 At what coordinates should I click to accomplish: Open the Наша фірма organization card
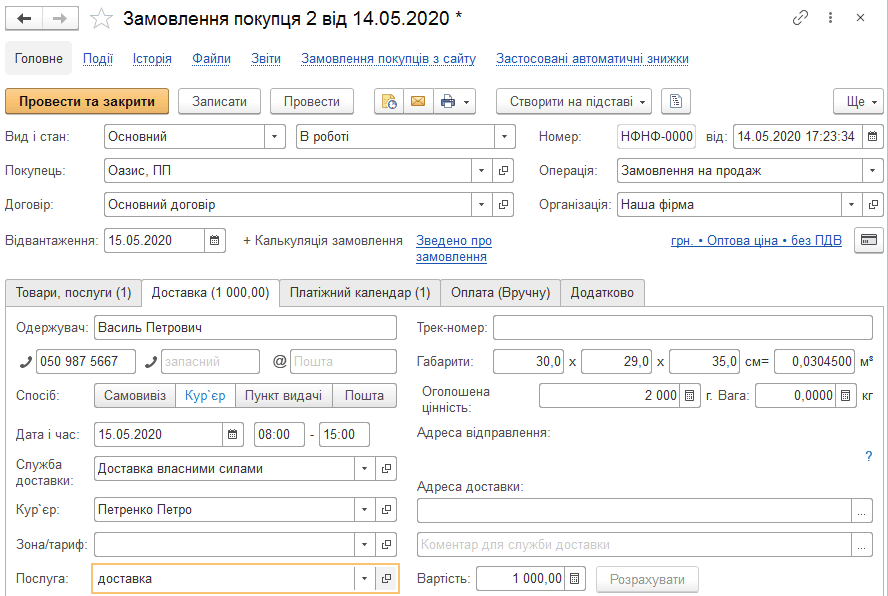873,205
